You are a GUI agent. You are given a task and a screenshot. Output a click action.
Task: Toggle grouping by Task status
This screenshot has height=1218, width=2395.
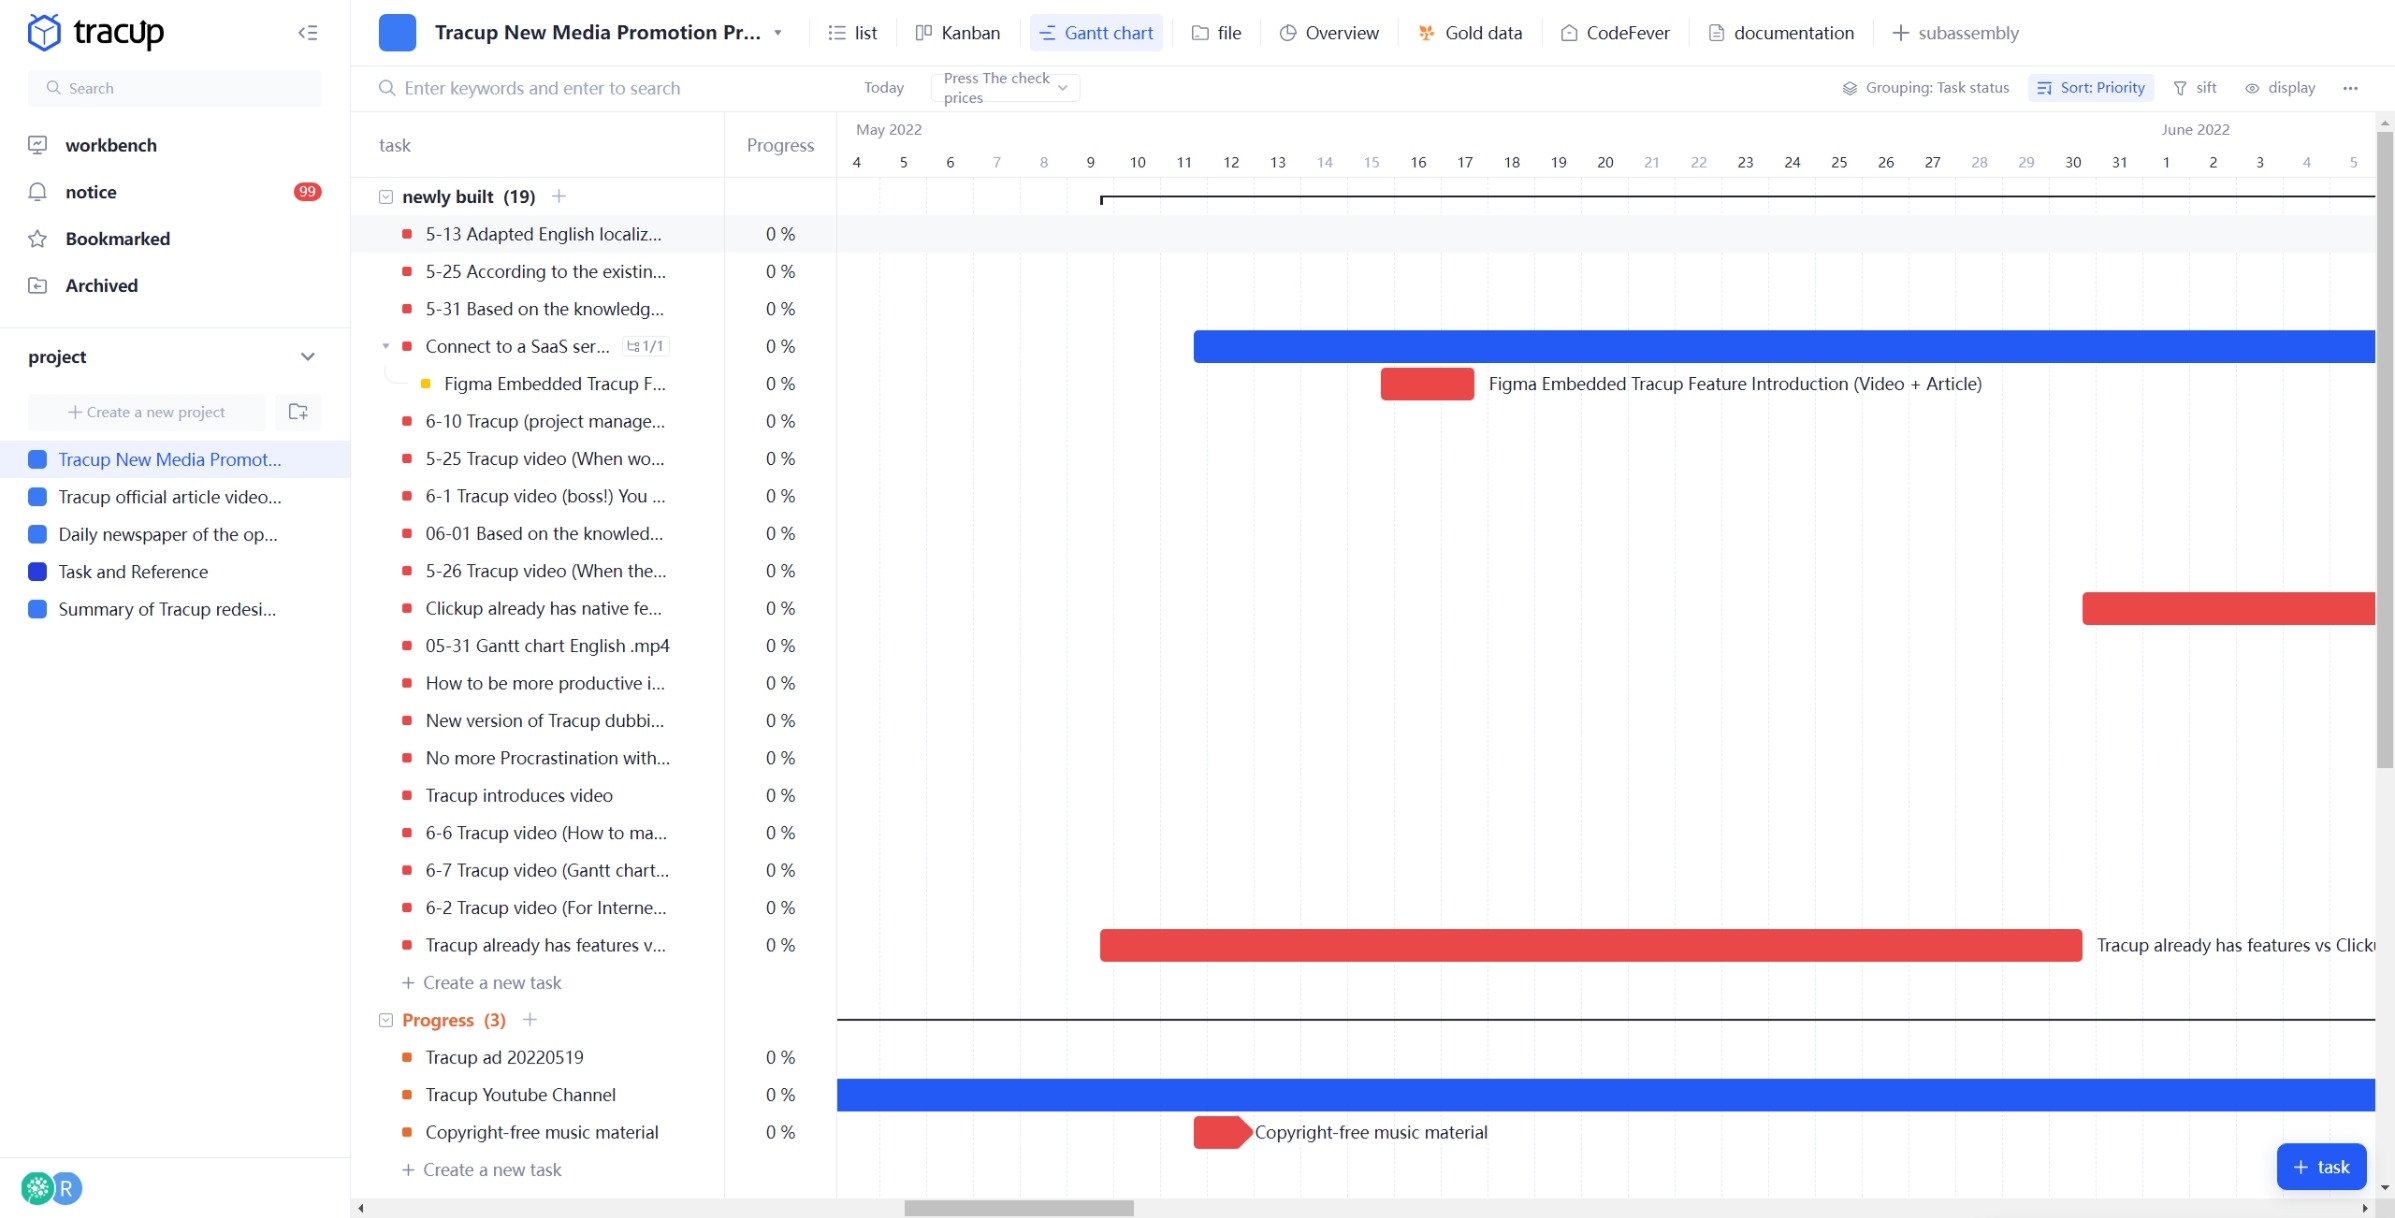coord(1926,87)
